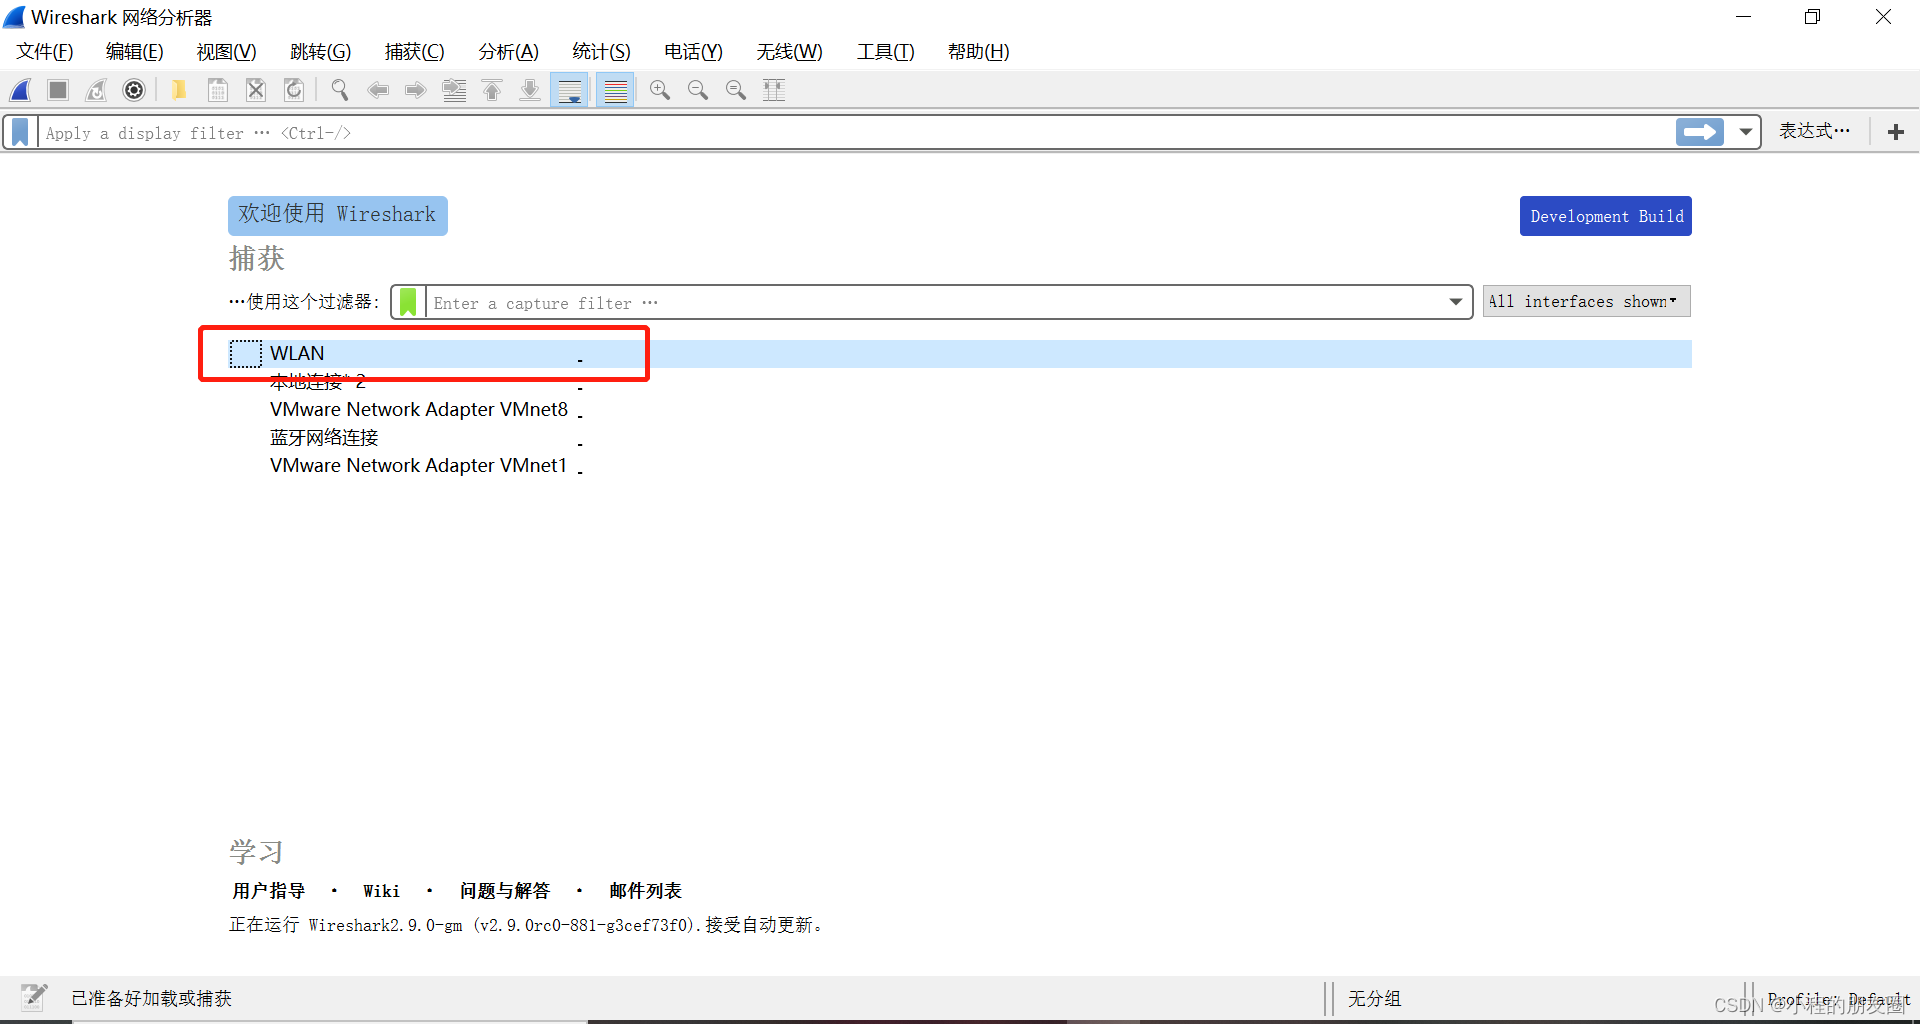Select the 蓝牙网络连接 interface

coord(960,438)
